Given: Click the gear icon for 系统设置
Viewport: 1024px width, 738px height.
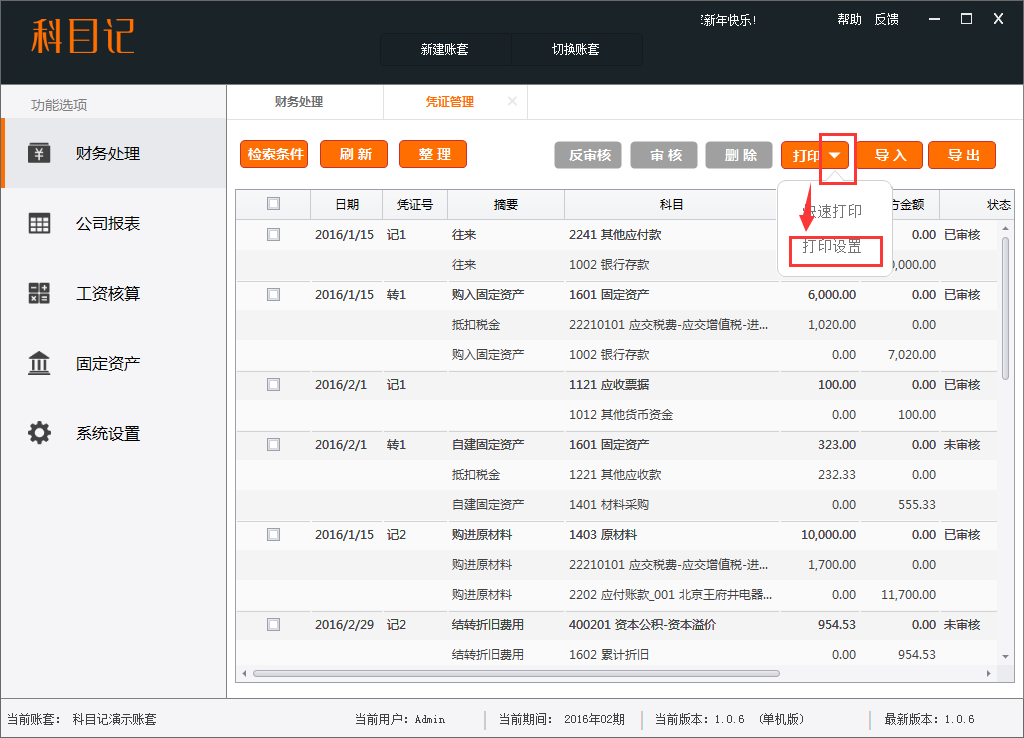Looking at the screenshot, I should pos(39,434).
